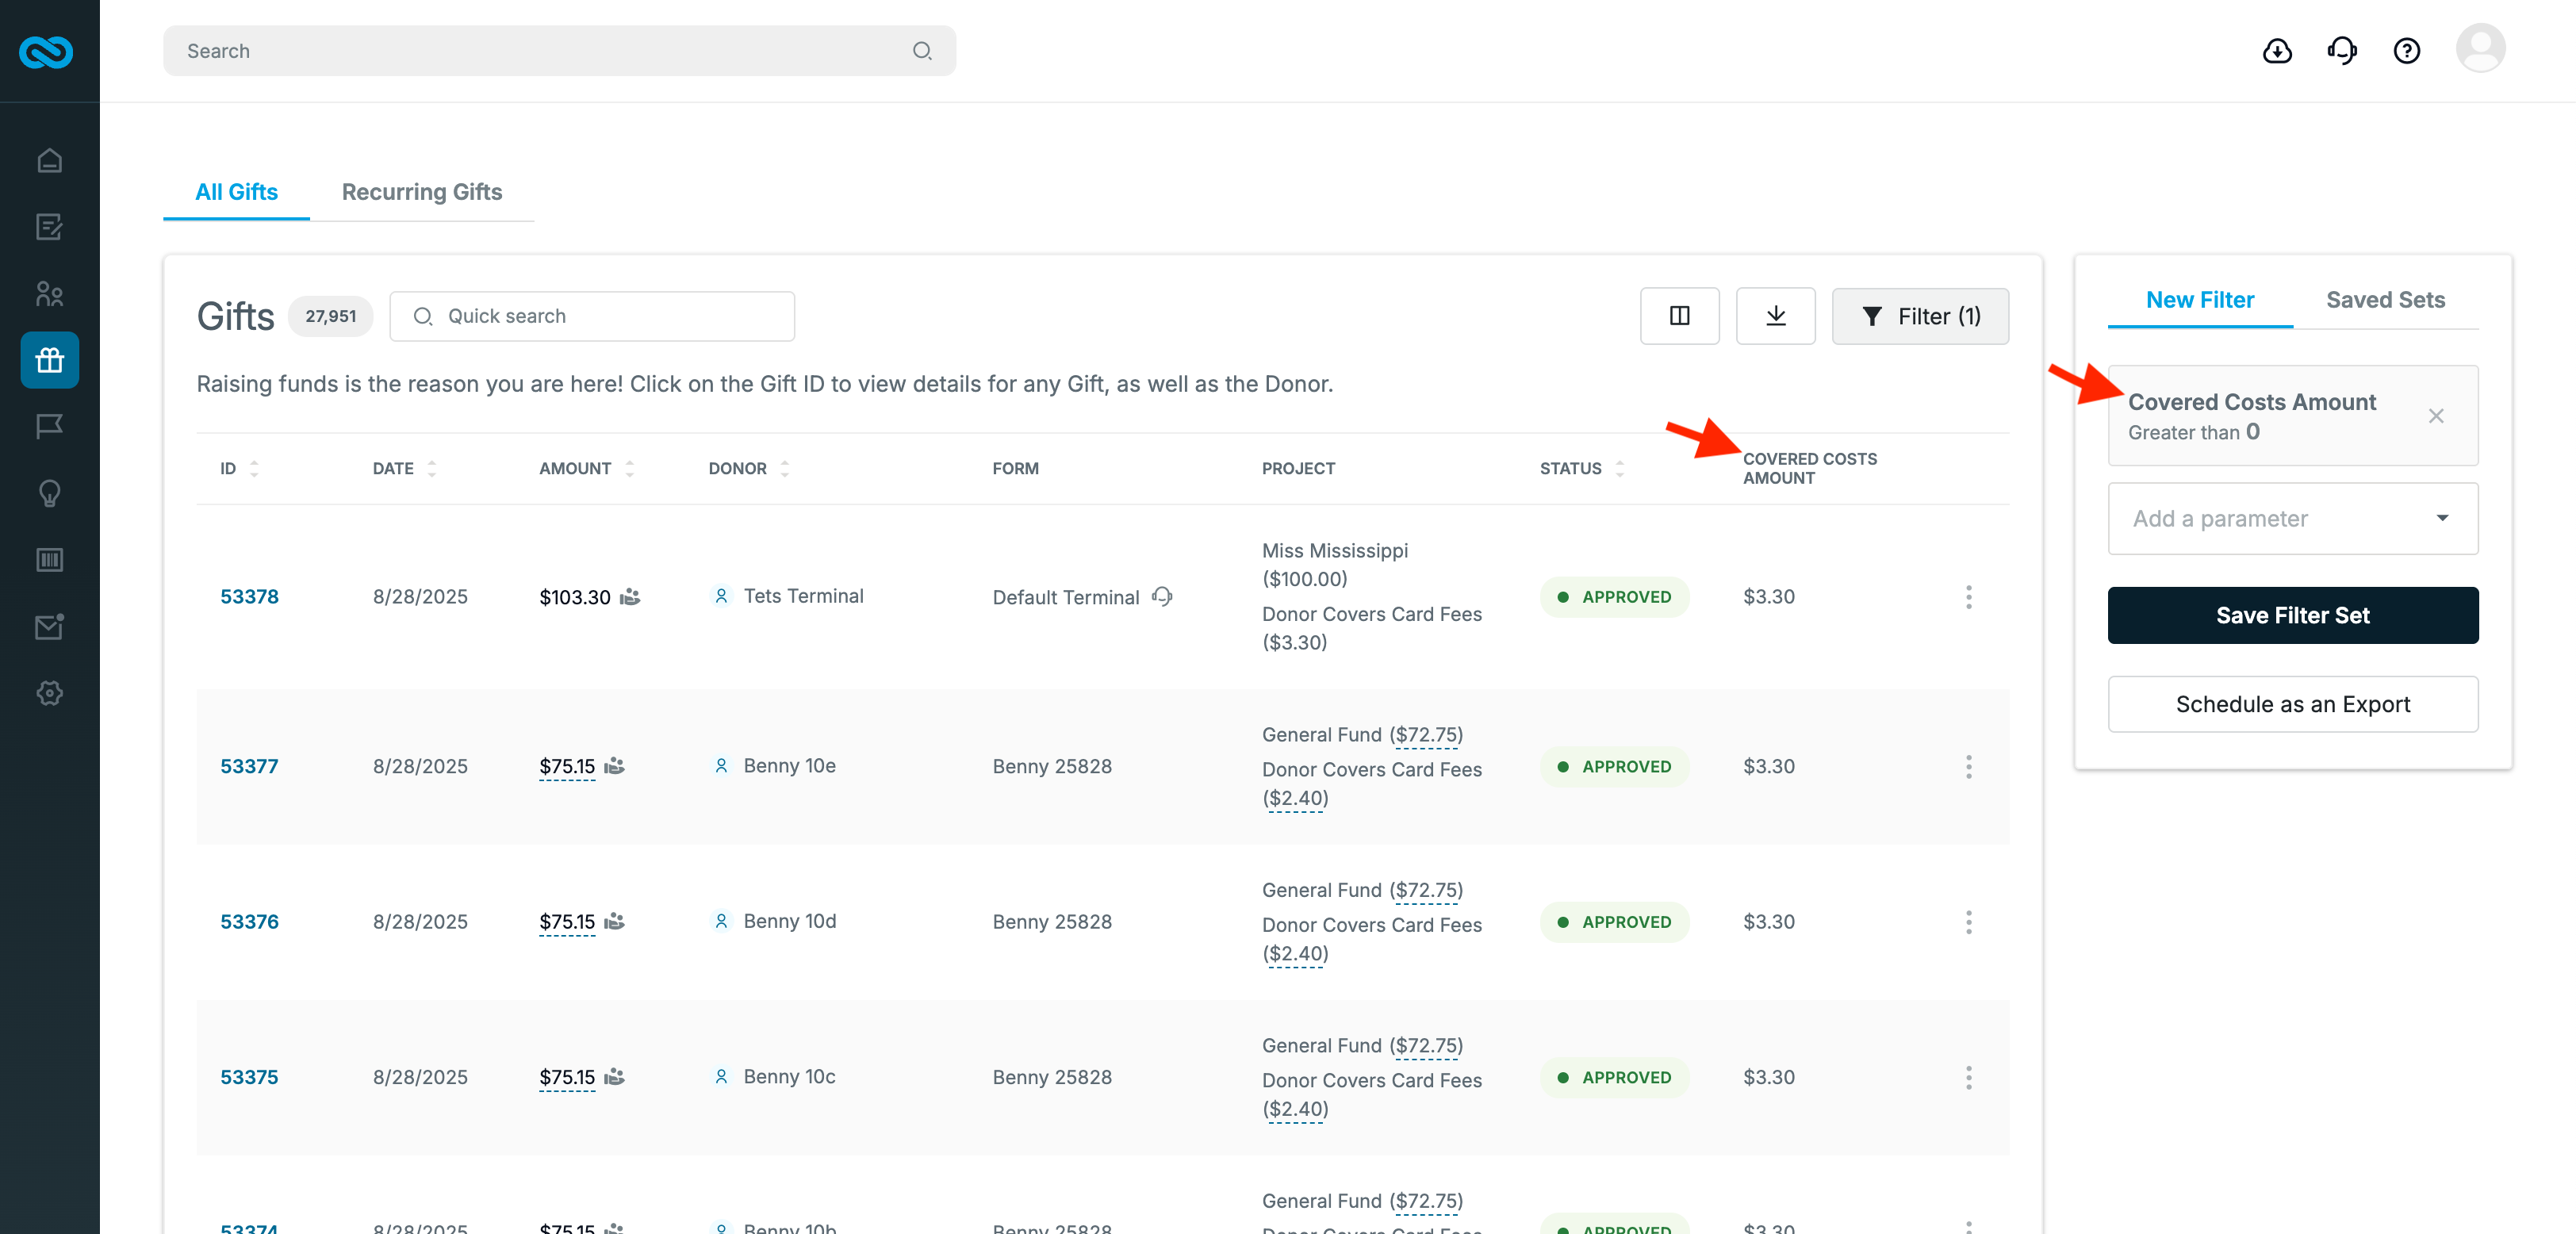Screen dimensions: 2576x1234
Task: Click the app logo in the sidebar
Action: pos(46,51)
